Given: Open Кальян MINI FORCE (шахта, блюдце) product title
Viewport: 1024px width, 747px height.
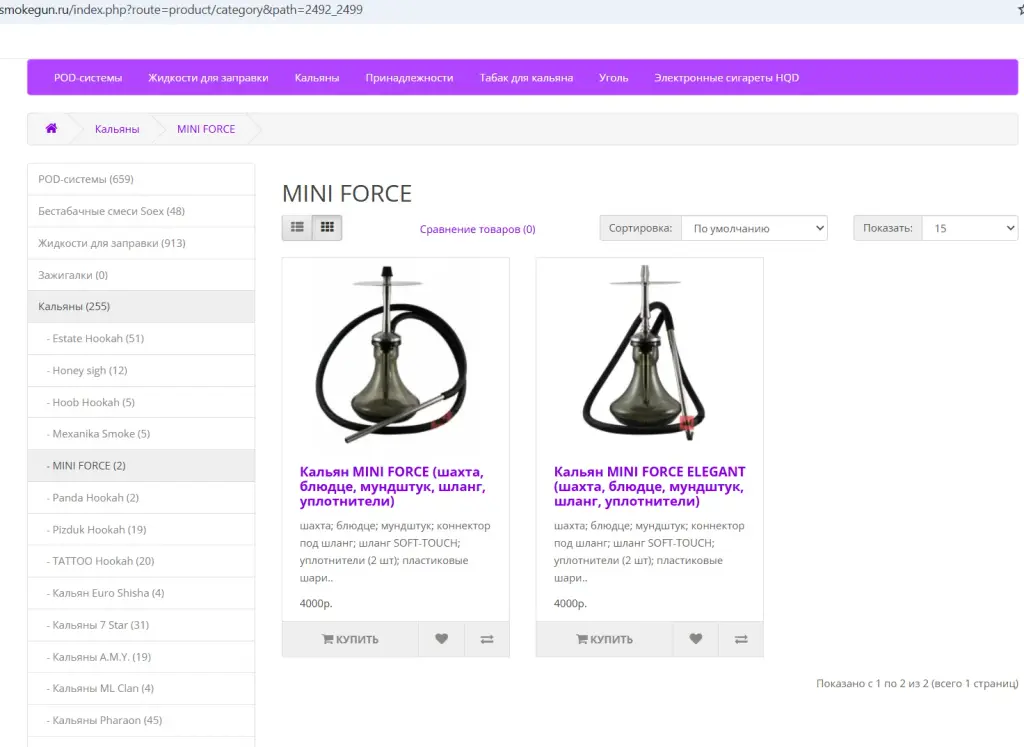Looking at the screenshot, I should 392,486.
